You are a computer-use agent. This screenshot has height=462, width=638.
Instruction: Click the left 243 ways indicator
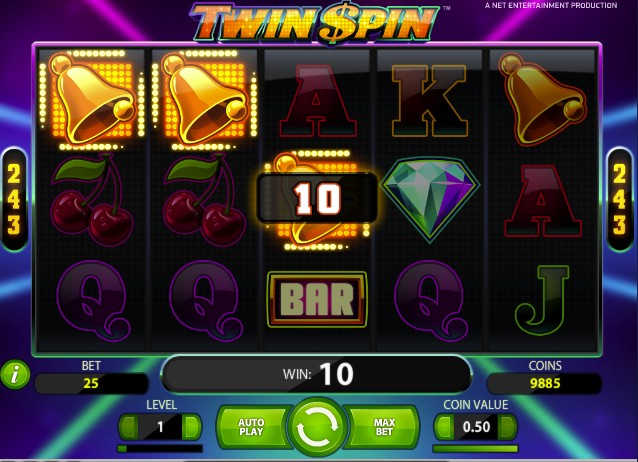point(14,199)
